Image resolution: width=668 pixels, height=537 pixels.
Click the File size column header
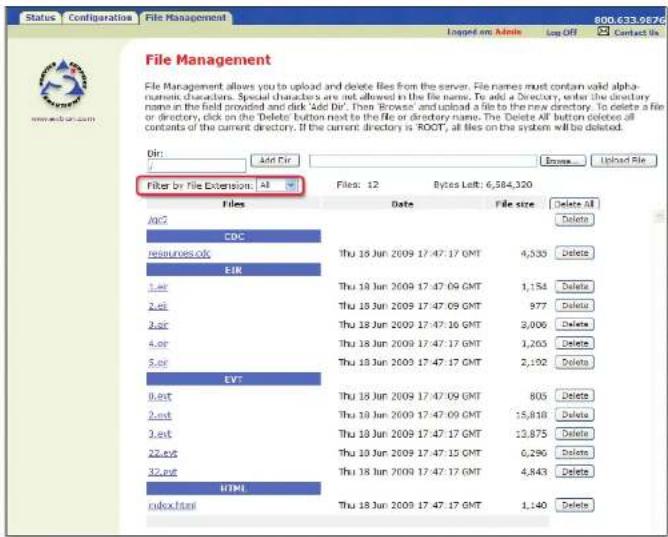click(515, 204)
